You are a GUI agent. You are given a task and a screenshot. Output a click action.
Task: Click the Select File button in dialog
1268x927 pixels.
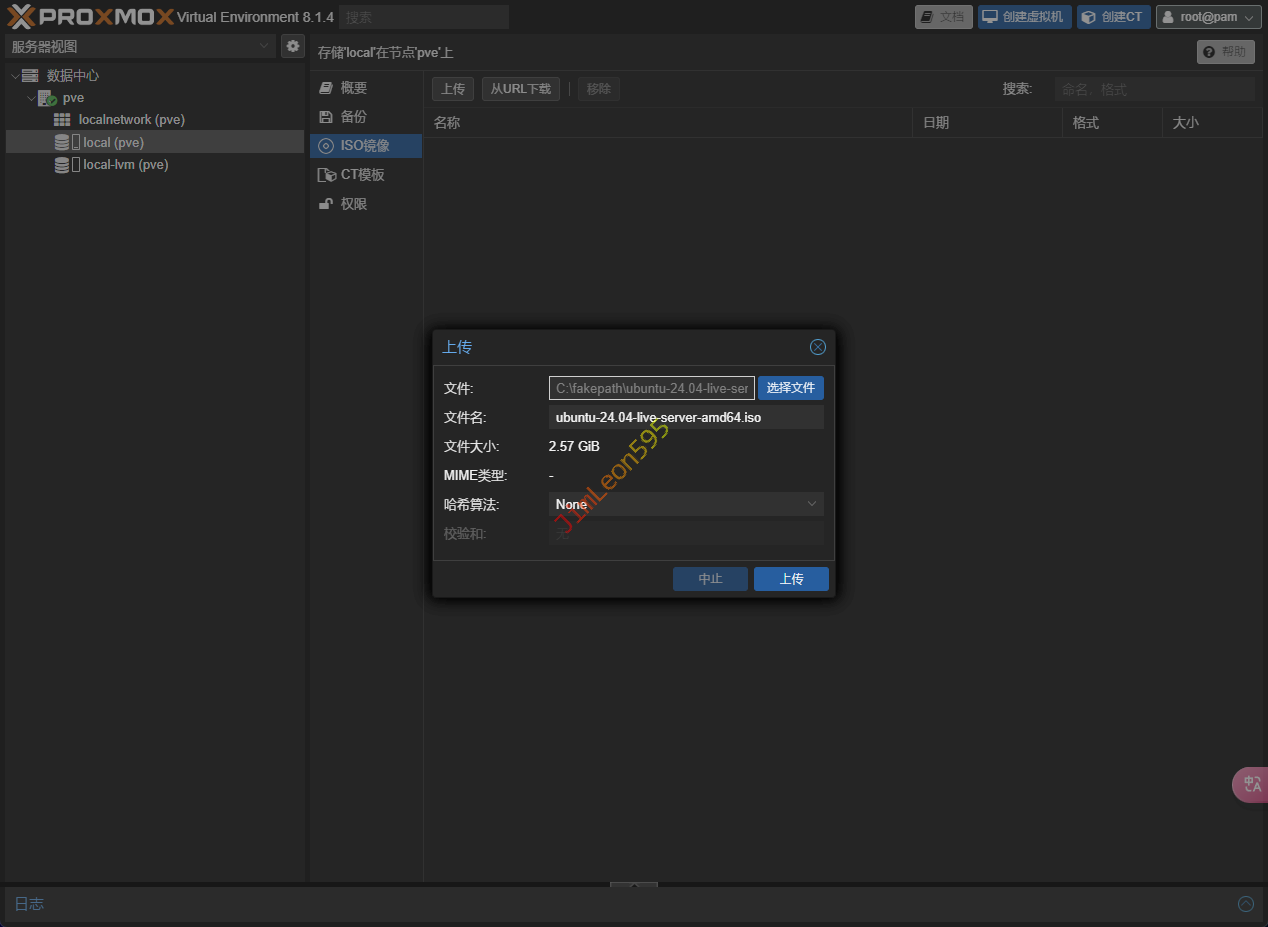[x=790, y=388]
